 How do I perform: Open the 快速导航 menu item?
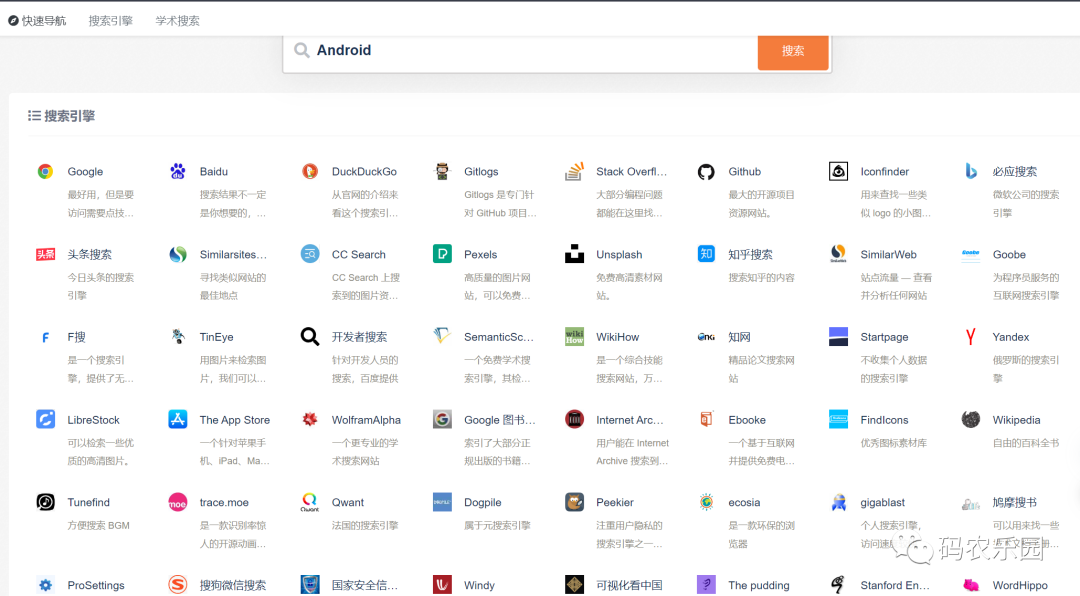(37, 21)
